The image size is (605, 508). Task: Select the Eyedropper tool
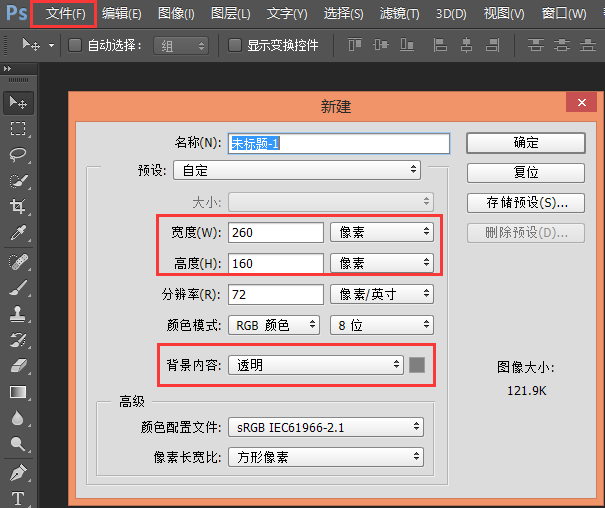coord(18,233)
